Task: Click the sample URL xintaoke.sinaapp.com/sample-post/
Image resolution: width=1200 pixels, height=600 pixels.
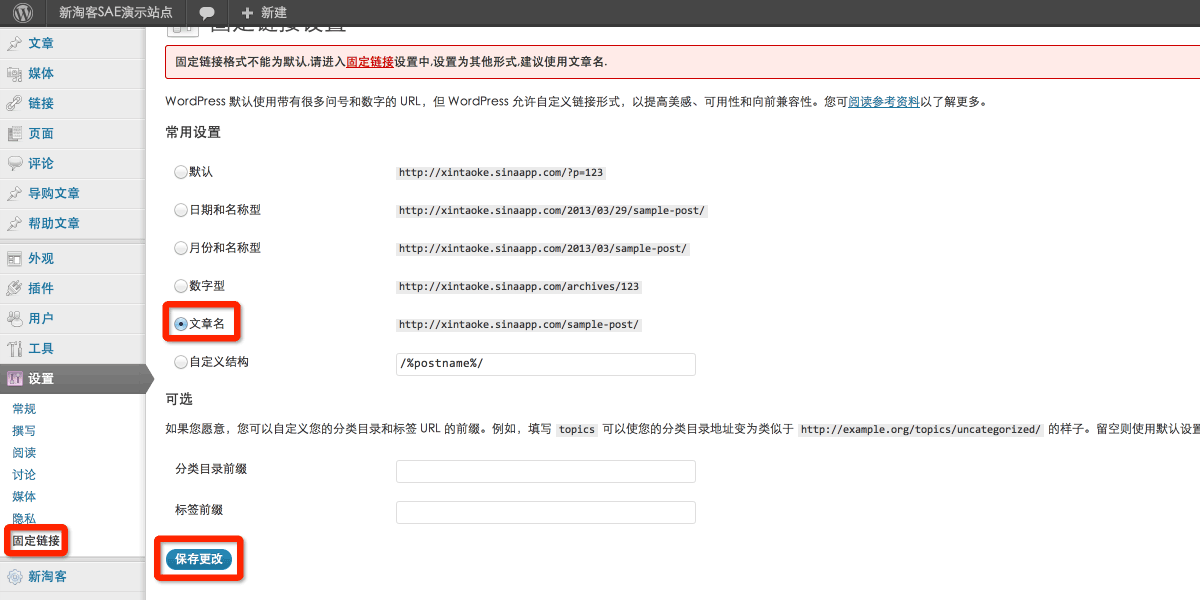Action: point(519,325)
